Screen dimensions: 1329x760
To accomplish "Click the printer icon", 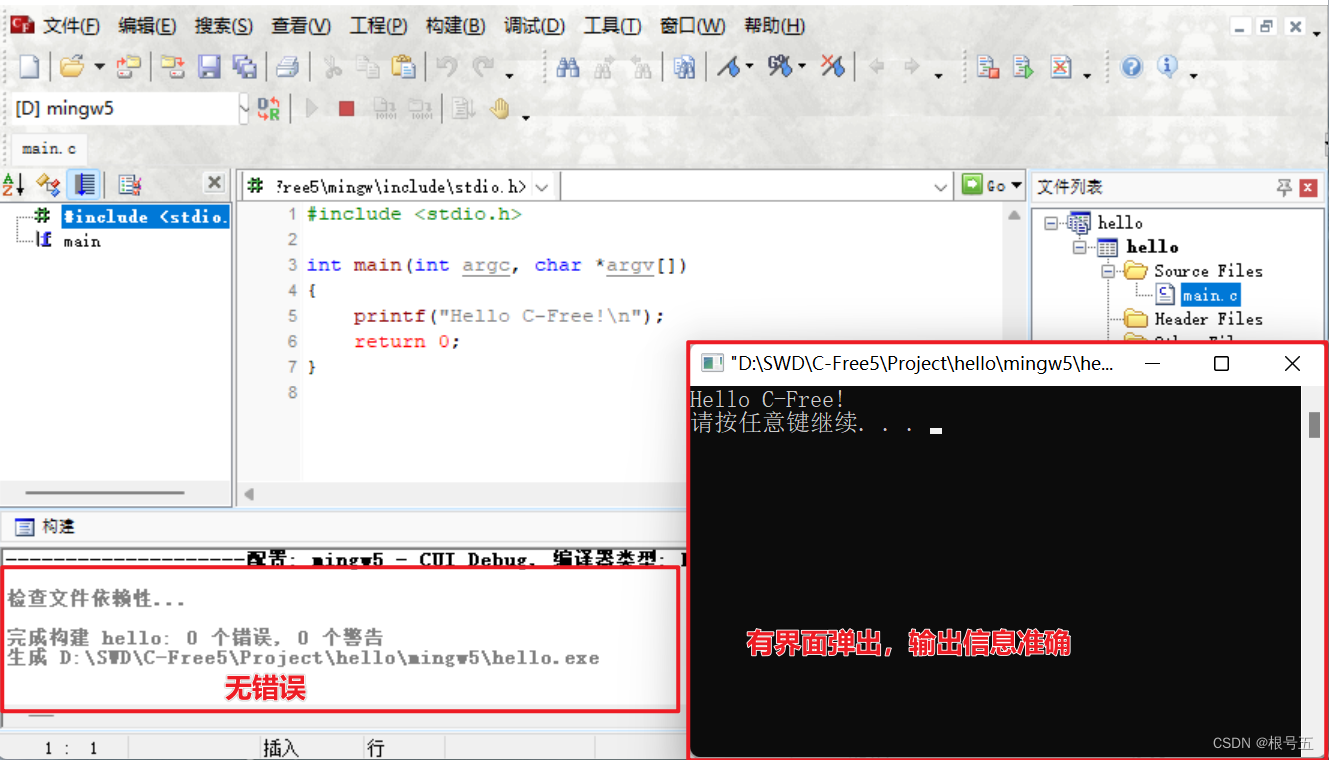I will (288, 67).
